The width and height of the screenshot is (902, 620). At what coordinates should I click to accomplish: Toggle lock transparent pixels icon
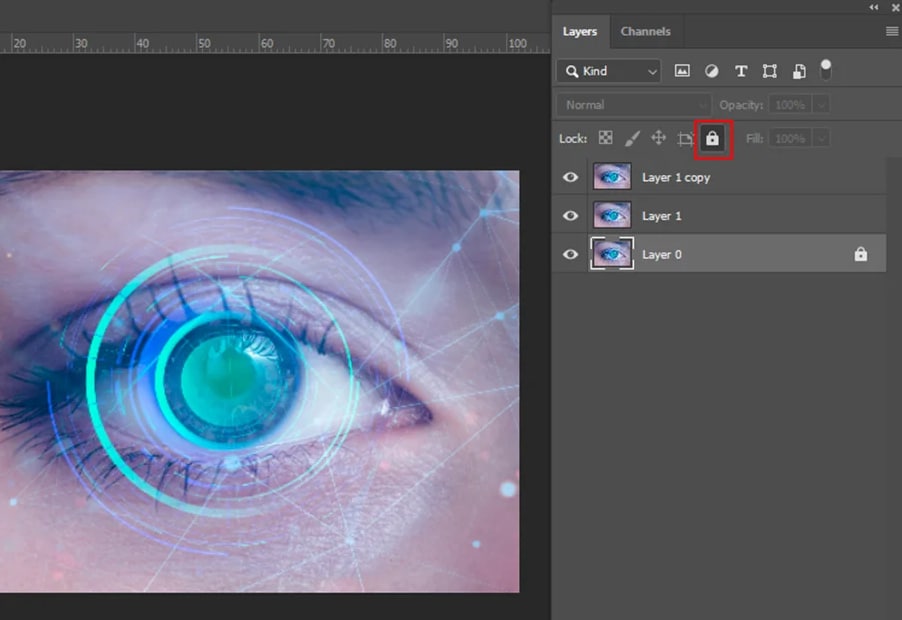[605, 138]
